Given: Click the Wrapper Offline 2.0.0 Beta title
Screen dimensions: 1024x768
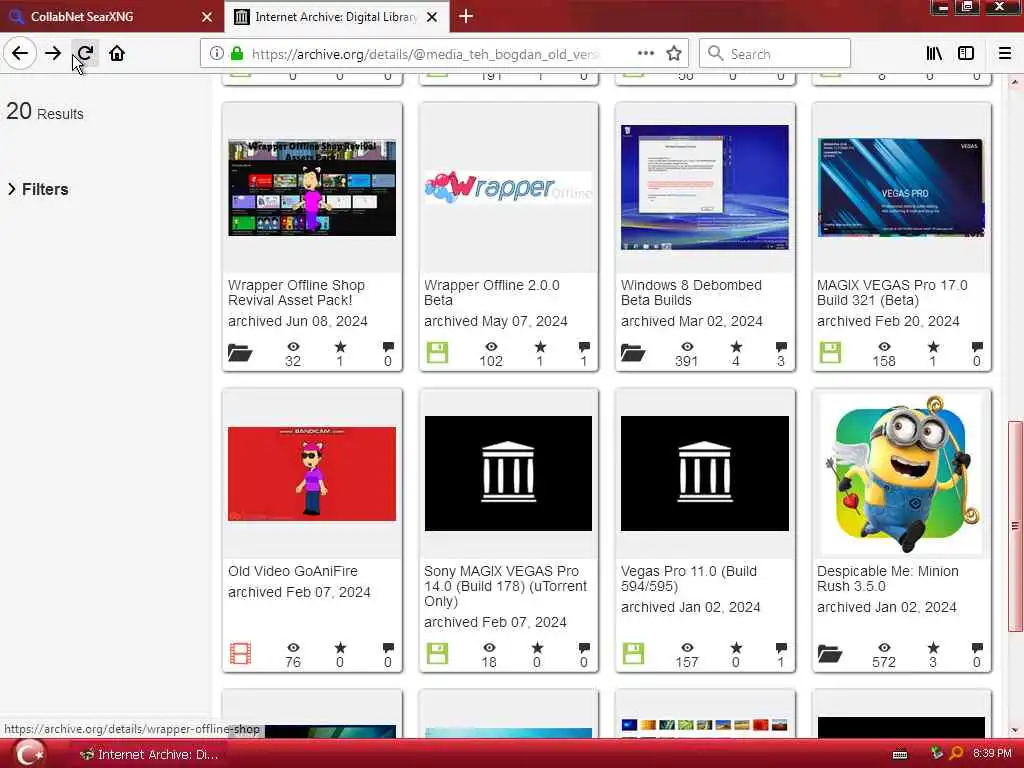Looking at the screenshot, I should click(491, 293).
